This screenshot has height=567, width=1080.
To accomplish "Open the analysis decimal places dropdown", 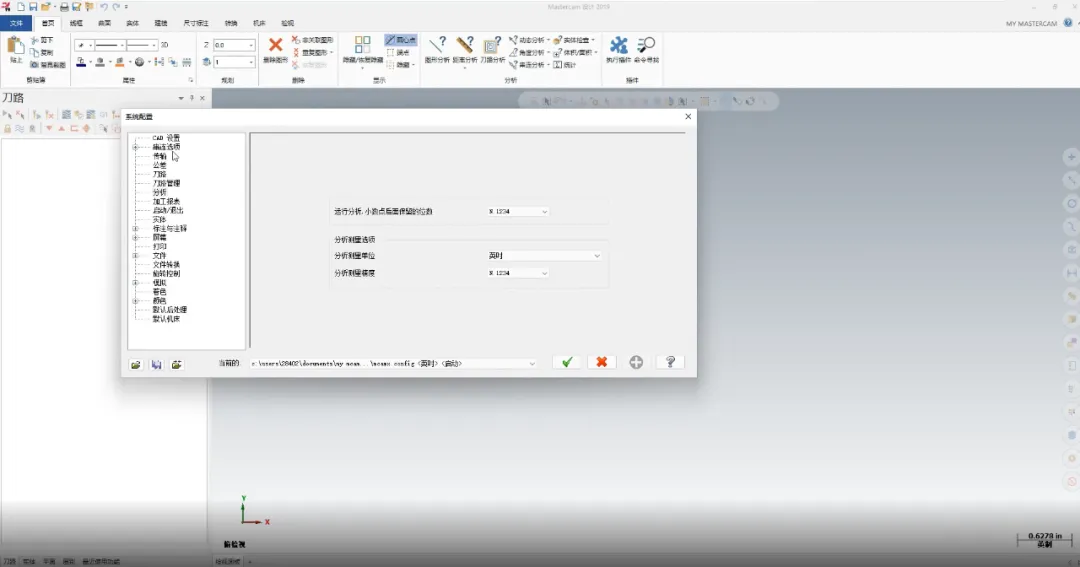I will pyautogui.click(x=518, y=212).
